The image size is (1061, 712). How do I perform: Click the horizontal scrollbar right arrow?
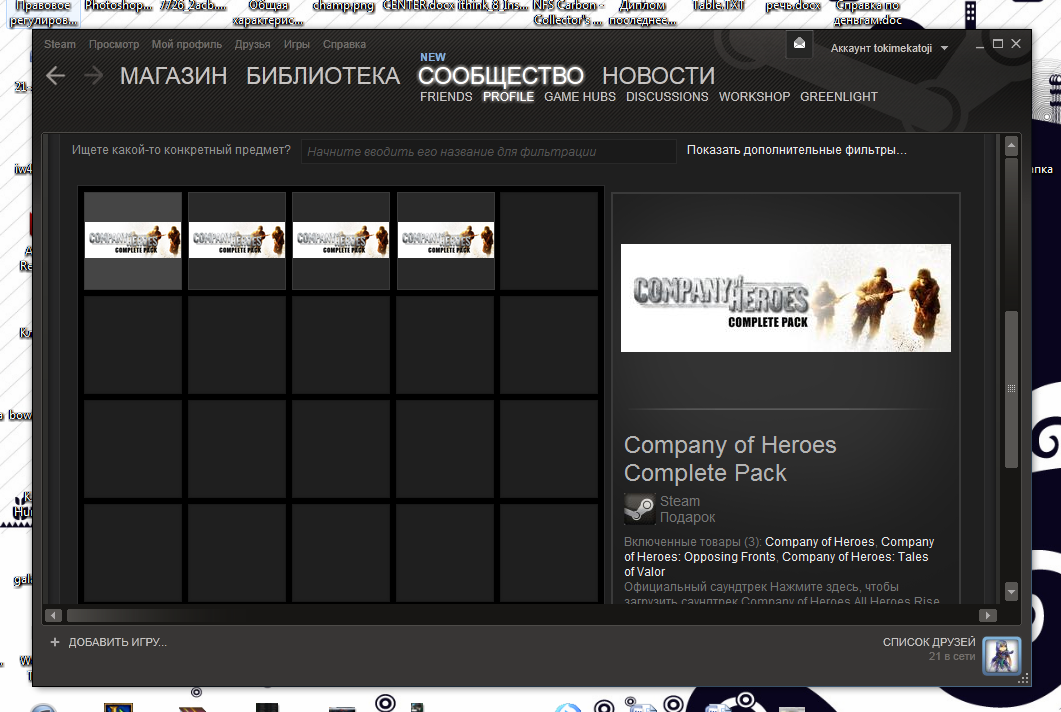click(x=988, y=615)
